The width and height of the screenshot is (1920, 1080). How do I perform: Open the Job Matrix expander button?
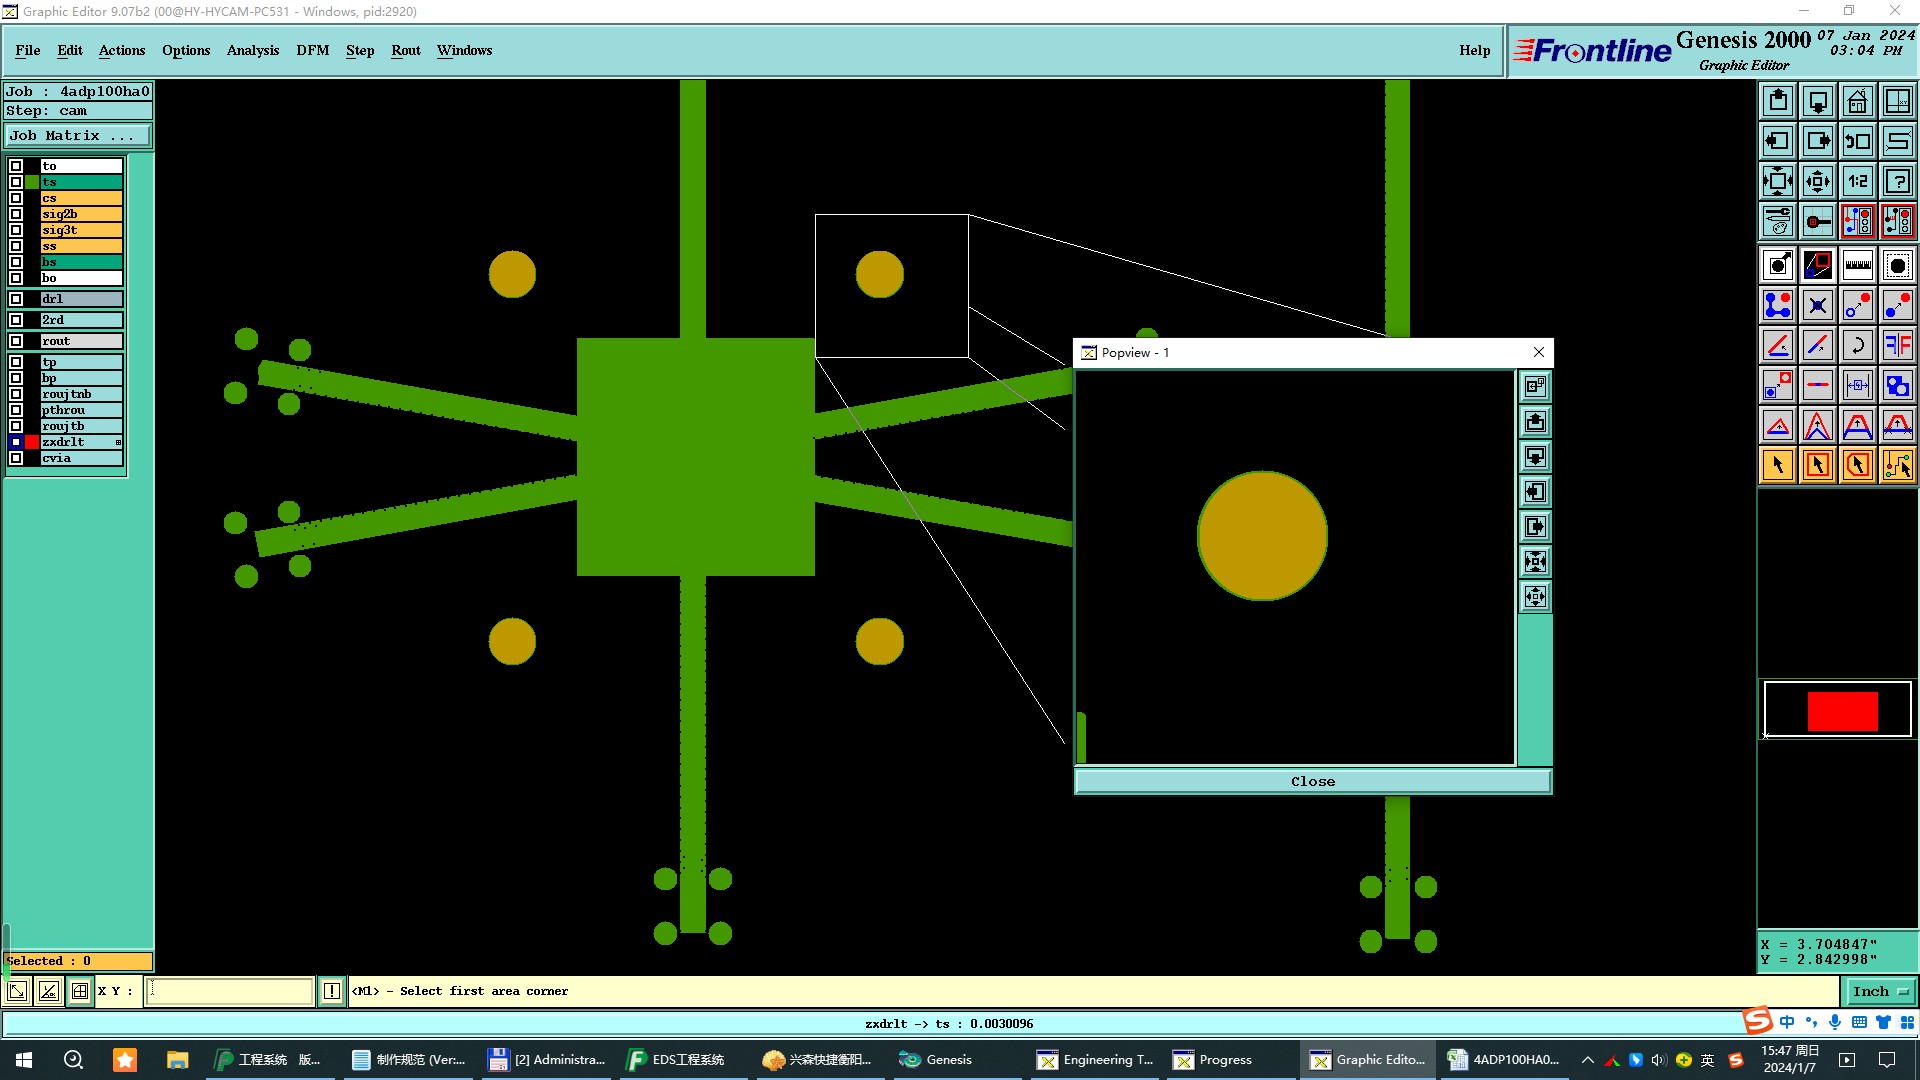click(78, 135)
